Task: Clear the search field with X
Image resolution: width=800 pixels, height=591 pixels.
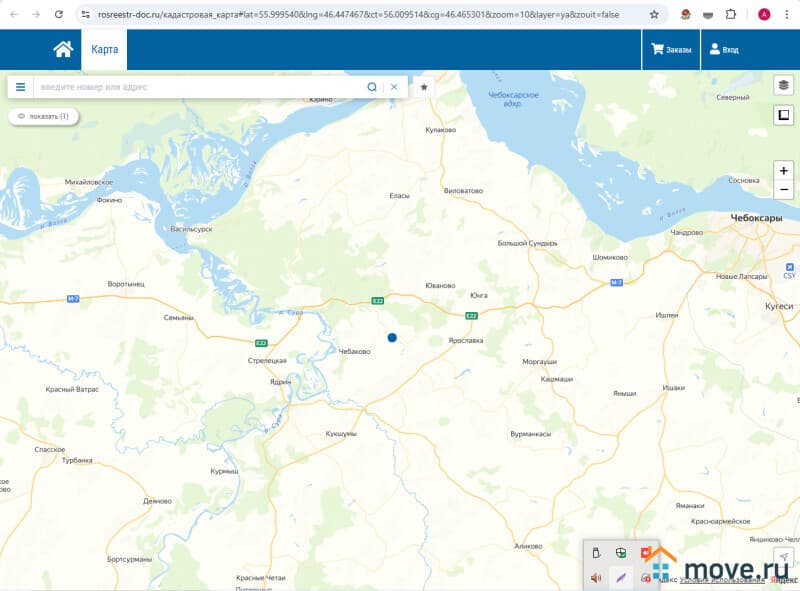Action: tap(394, 87)
